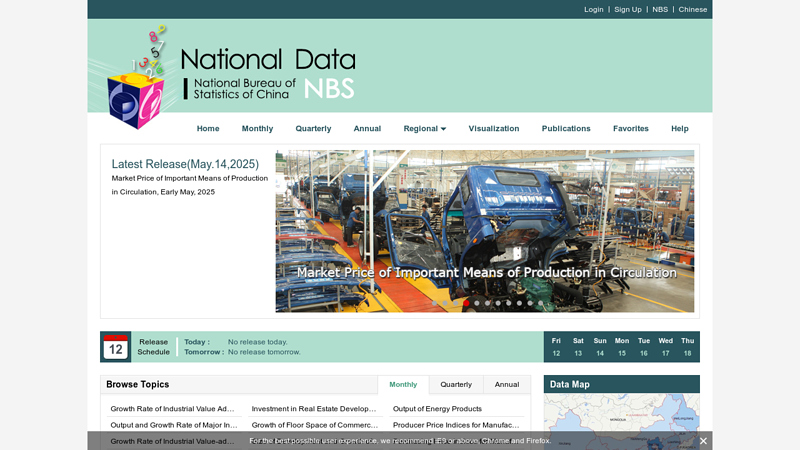Click the Release Schedule label
800x450 pixels.
154,347
